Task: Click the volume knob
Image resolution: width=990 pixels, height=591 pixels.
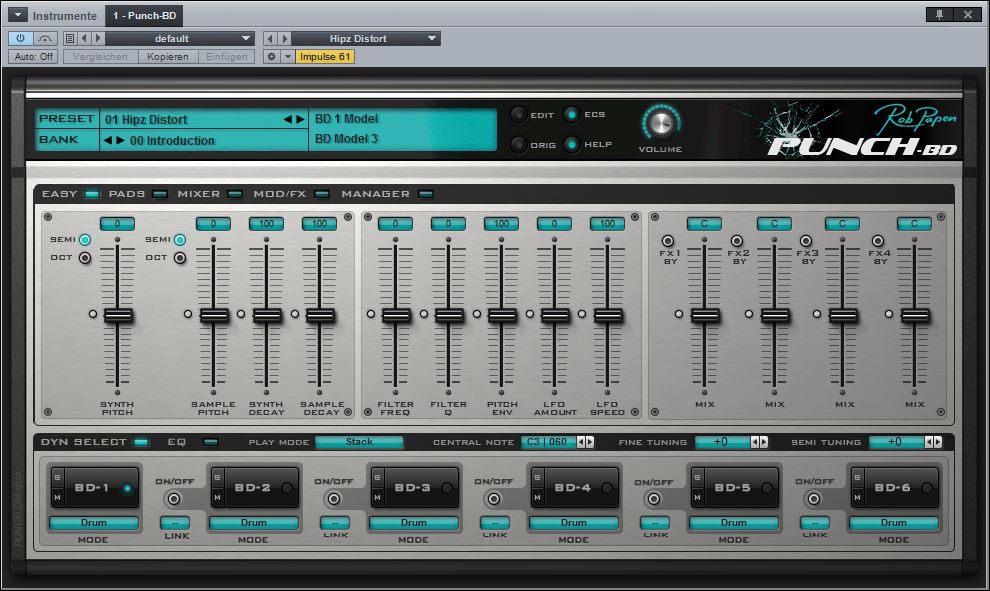Action: click(x=661, y=123)
